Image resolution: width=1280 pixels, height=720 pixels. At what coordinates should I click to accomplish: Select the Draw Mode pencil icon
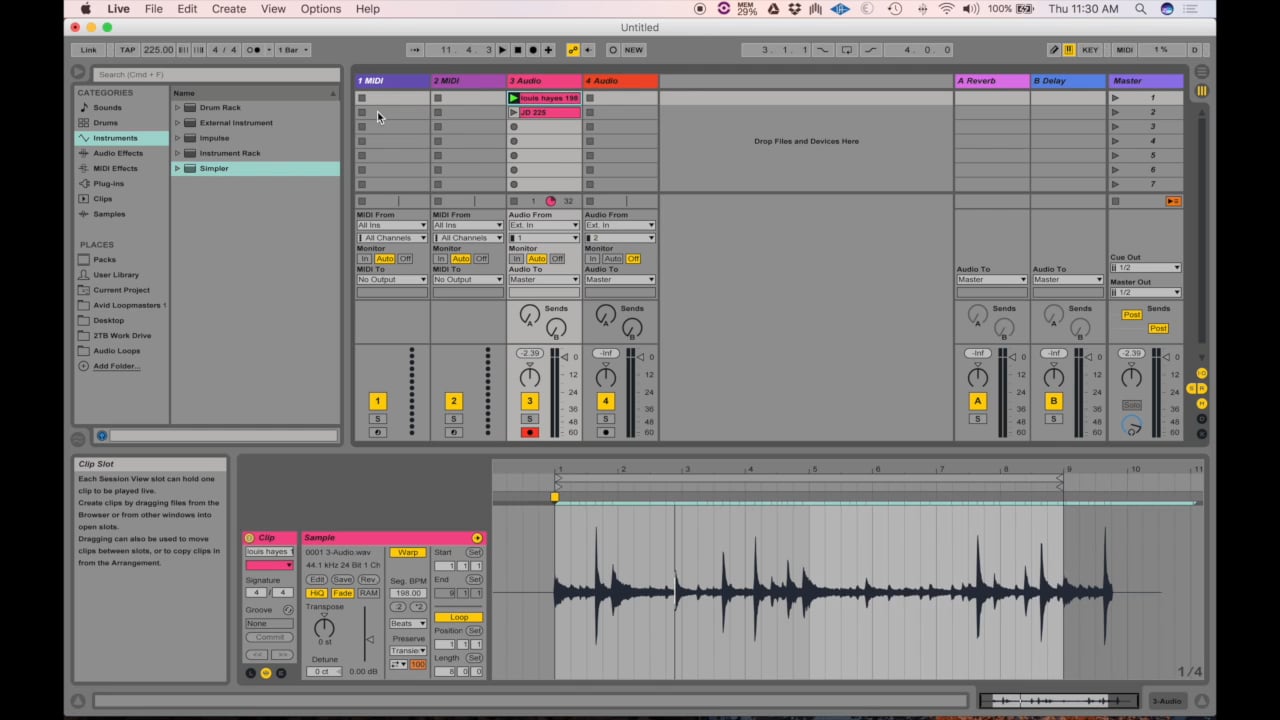(x=1054, y=49)
